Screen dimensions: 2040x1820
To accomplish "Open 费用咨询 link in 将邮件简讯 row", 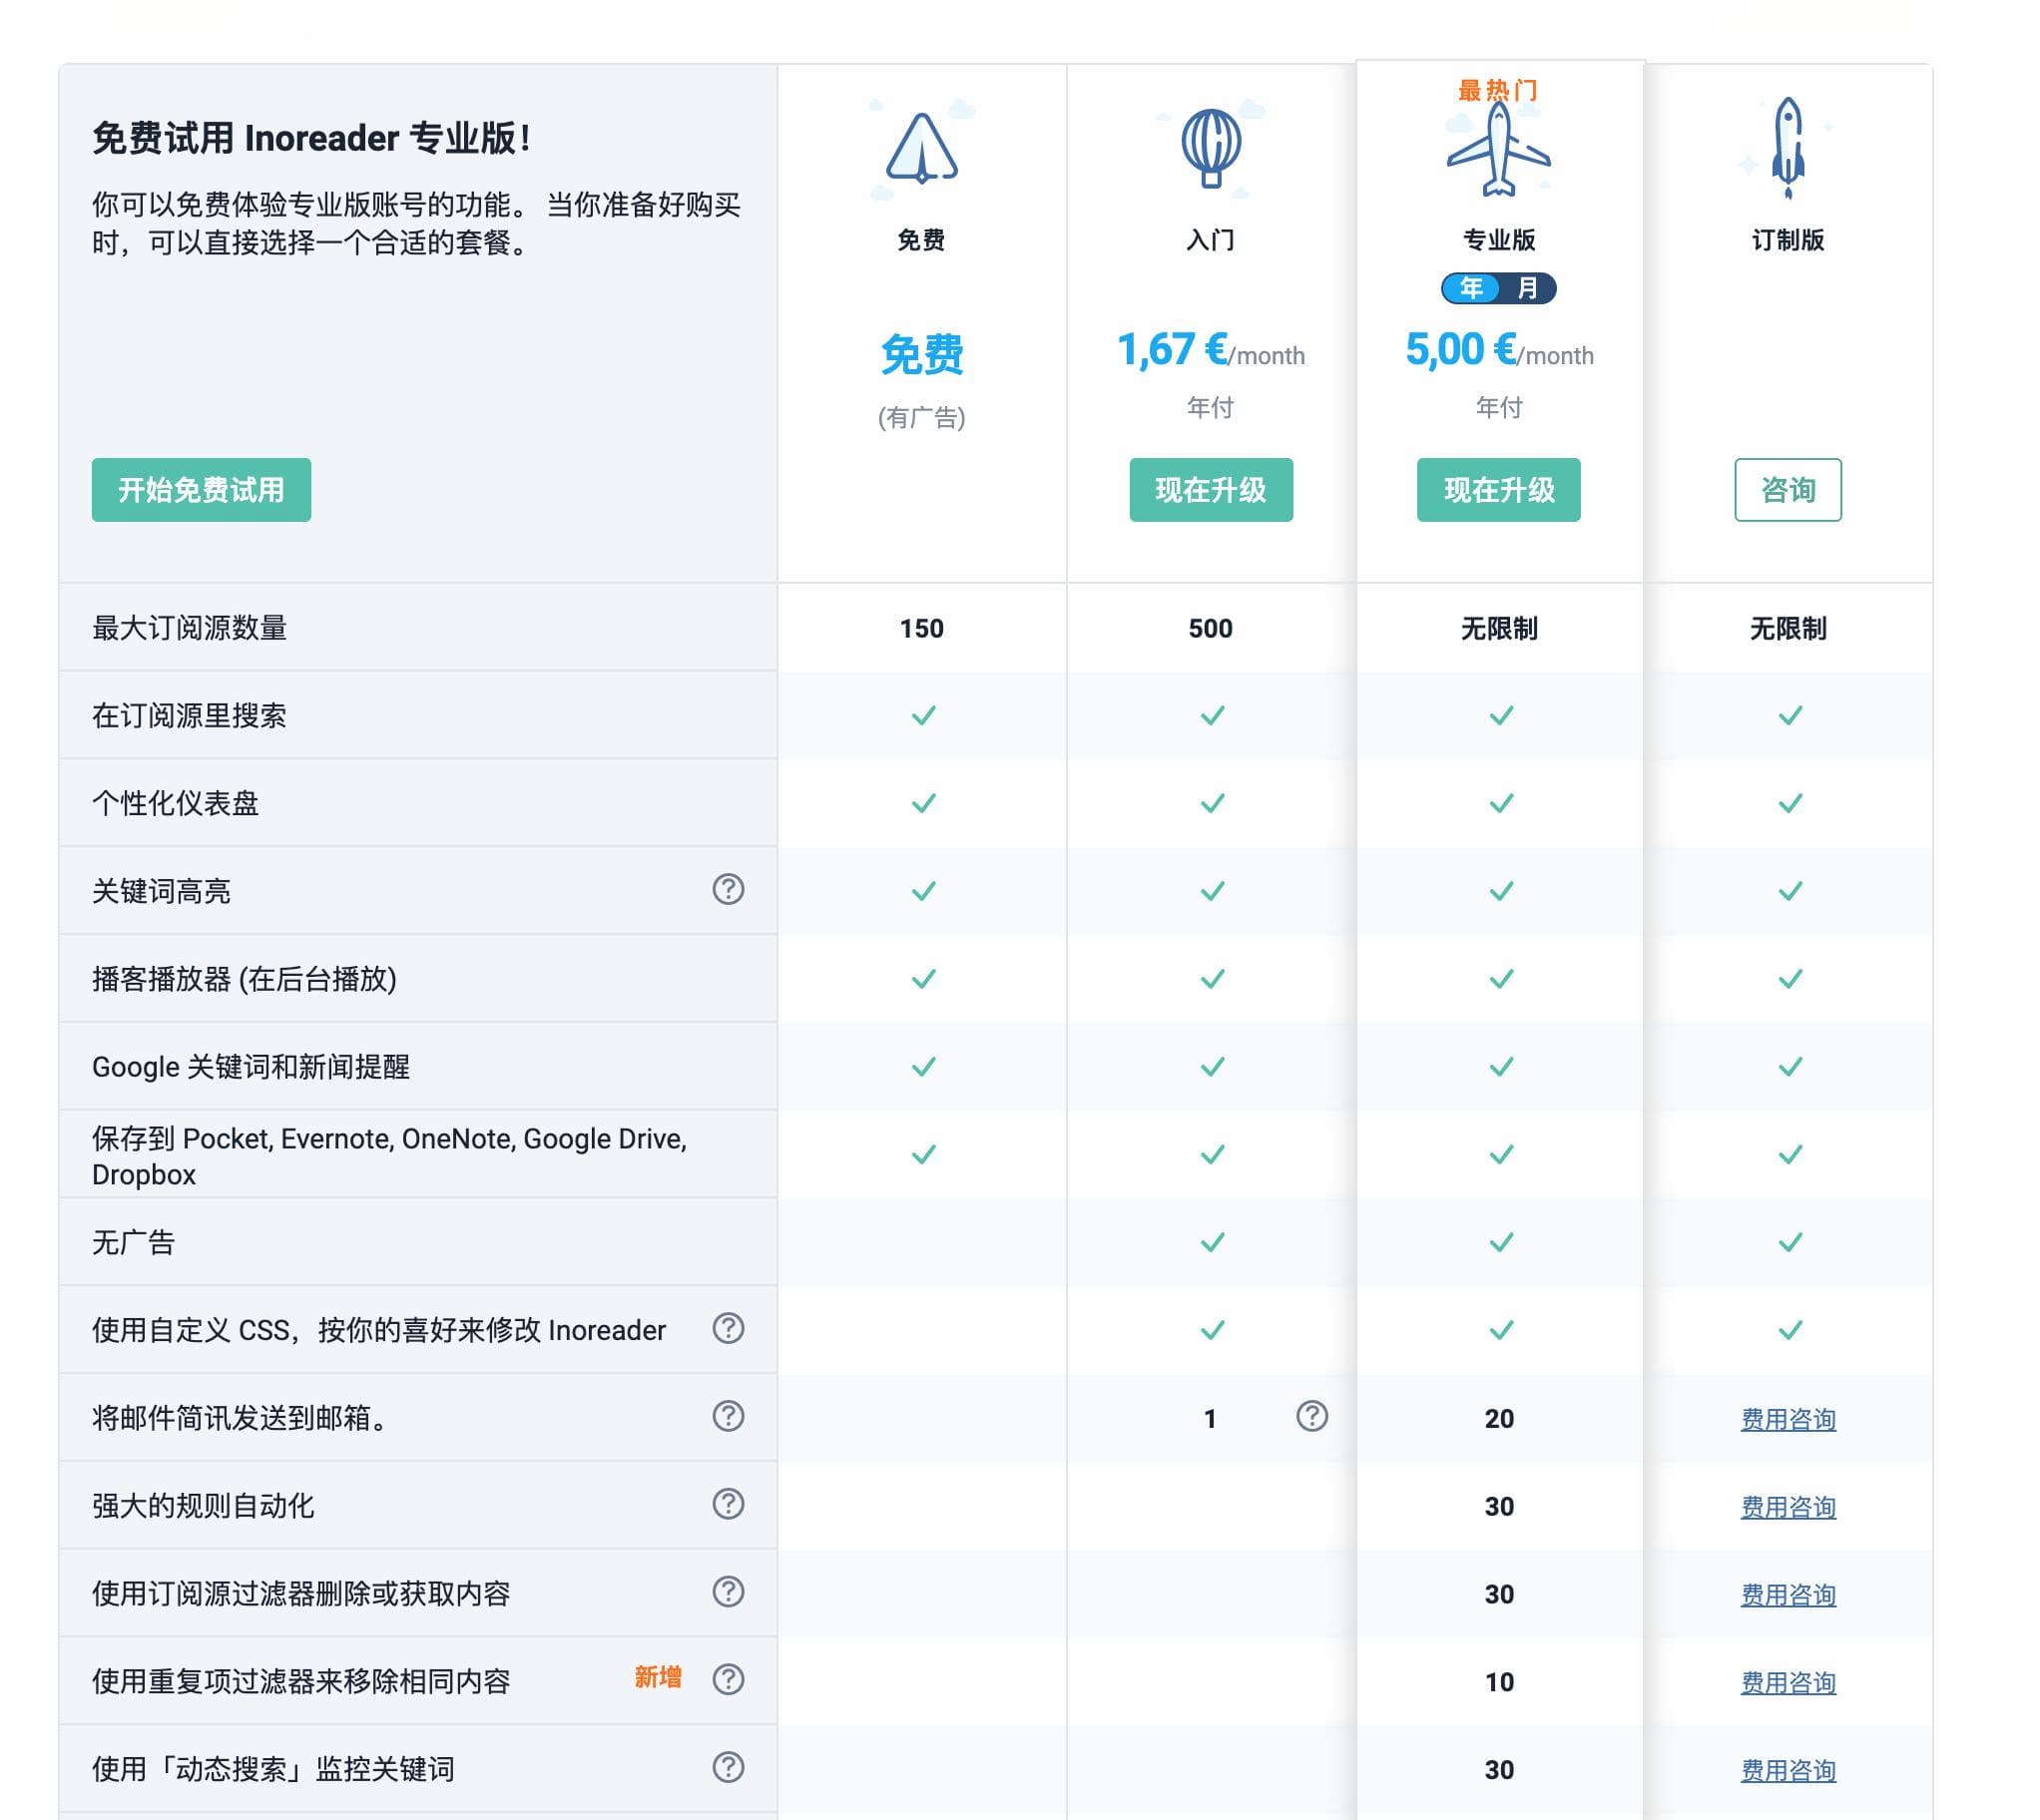I will 1788,1419.
